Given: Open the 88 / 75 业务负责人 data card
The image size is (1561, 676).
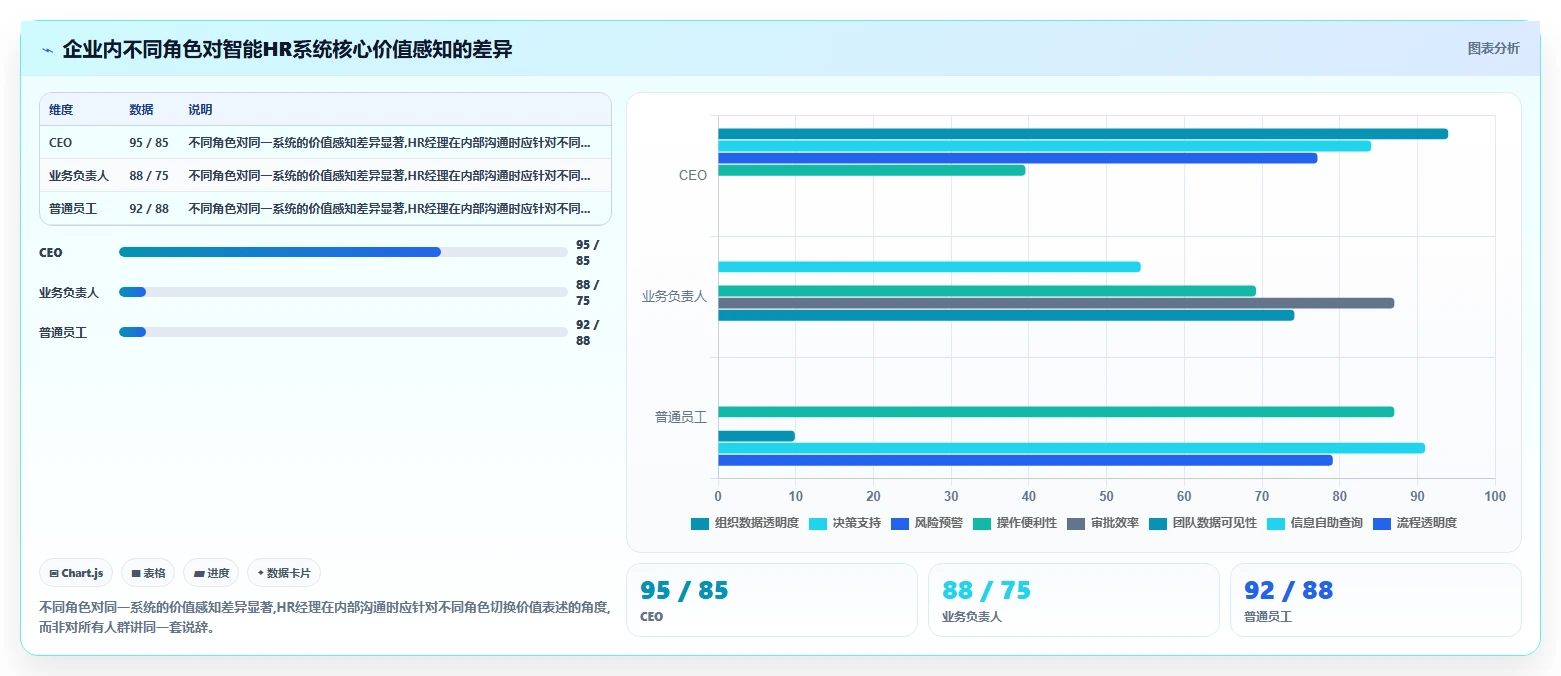Looking at the screenshot, I should coord(1073,600).
